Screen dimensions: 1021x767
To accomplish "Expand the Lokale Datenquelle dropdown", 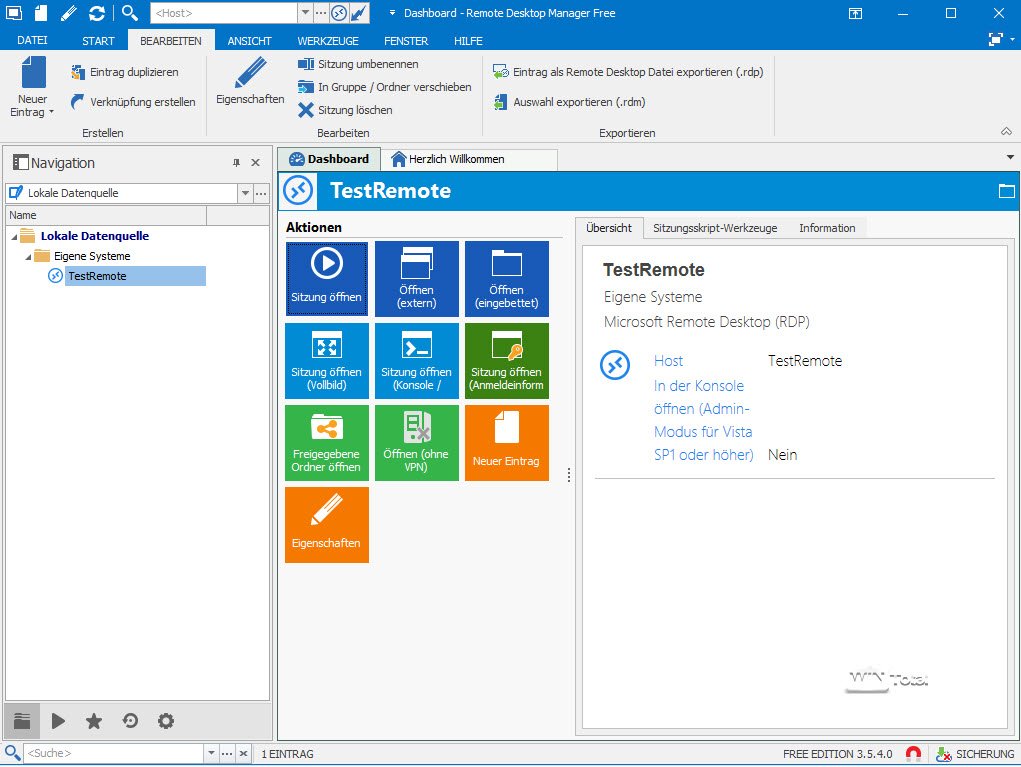I will (245, 192).
